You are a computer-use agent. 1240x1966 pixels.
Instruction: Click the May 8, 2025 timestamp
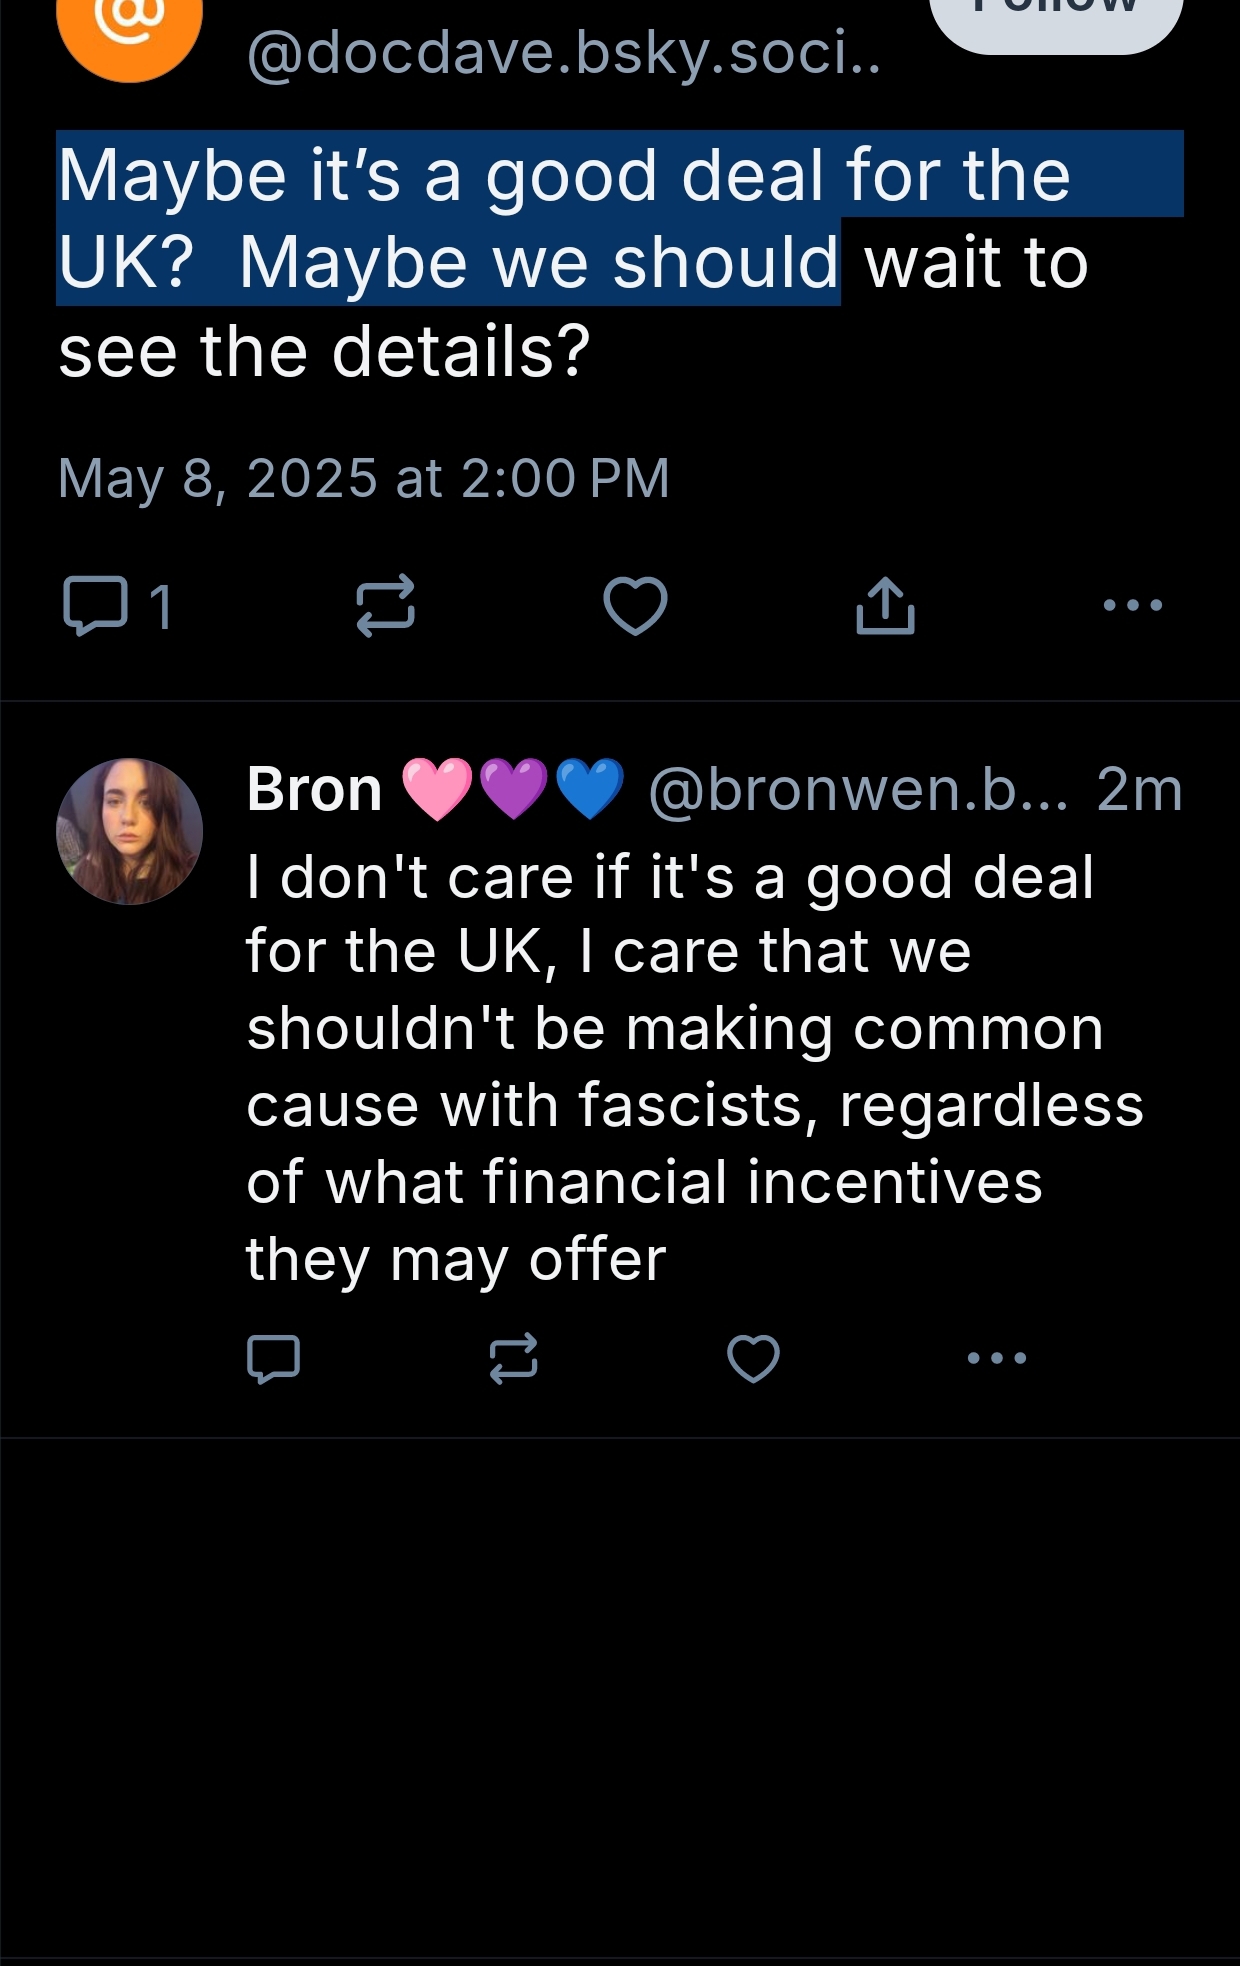coord(363,478)
